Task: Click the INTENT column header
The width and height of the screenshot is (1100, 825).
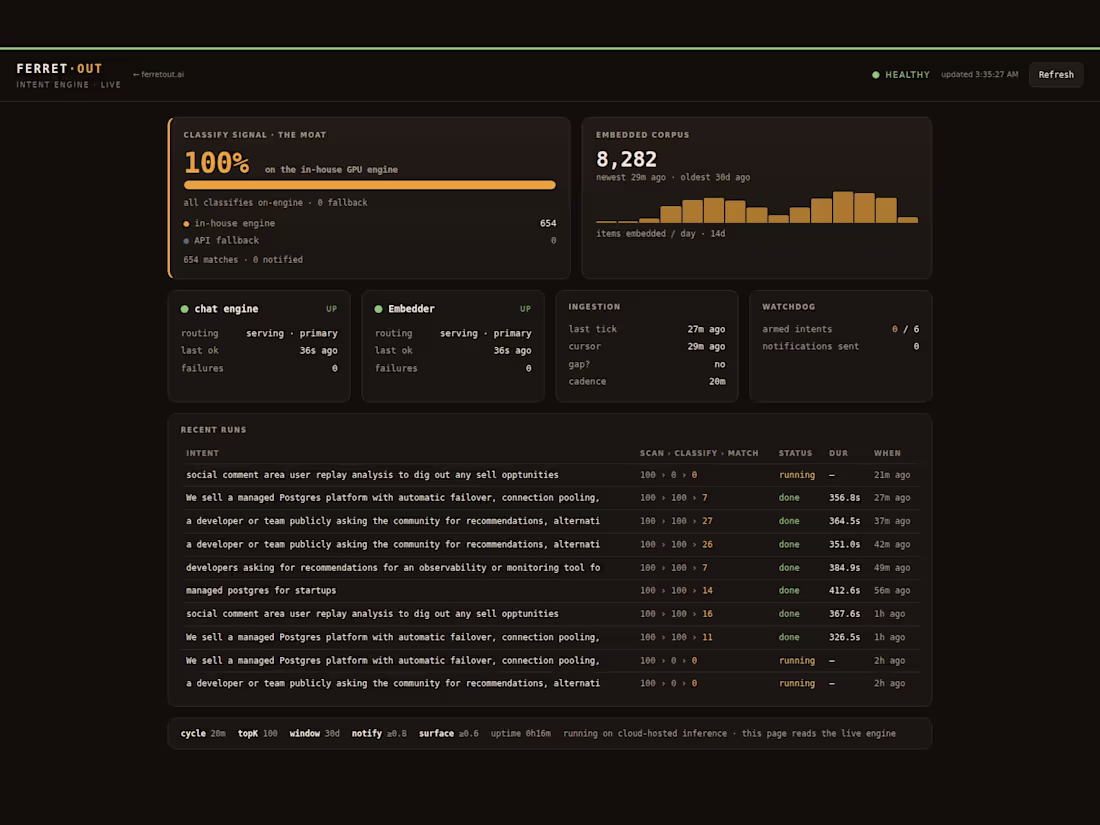Action: pos(202,453)
